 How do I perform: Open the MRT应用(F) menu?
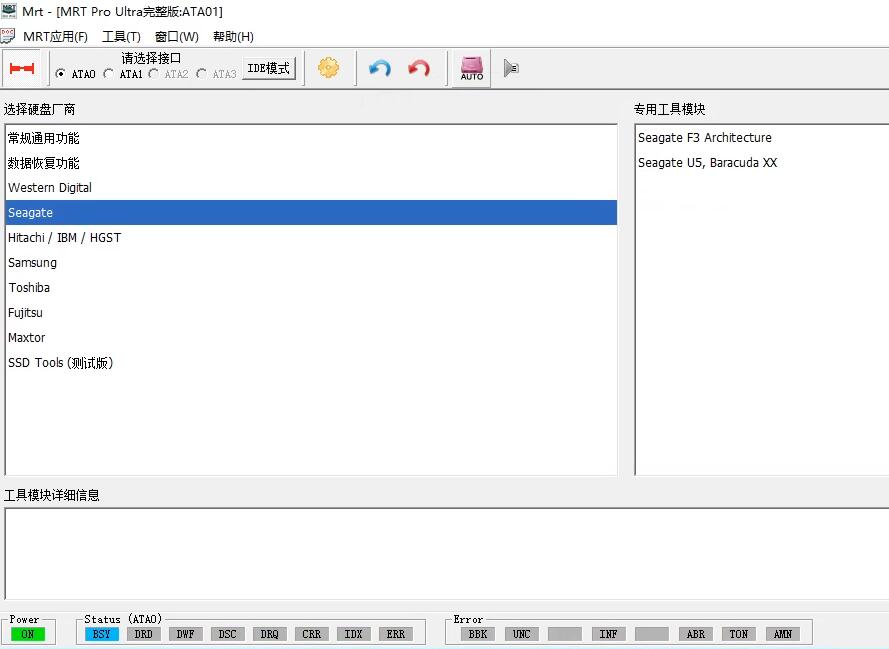click(x=55, y=37)
